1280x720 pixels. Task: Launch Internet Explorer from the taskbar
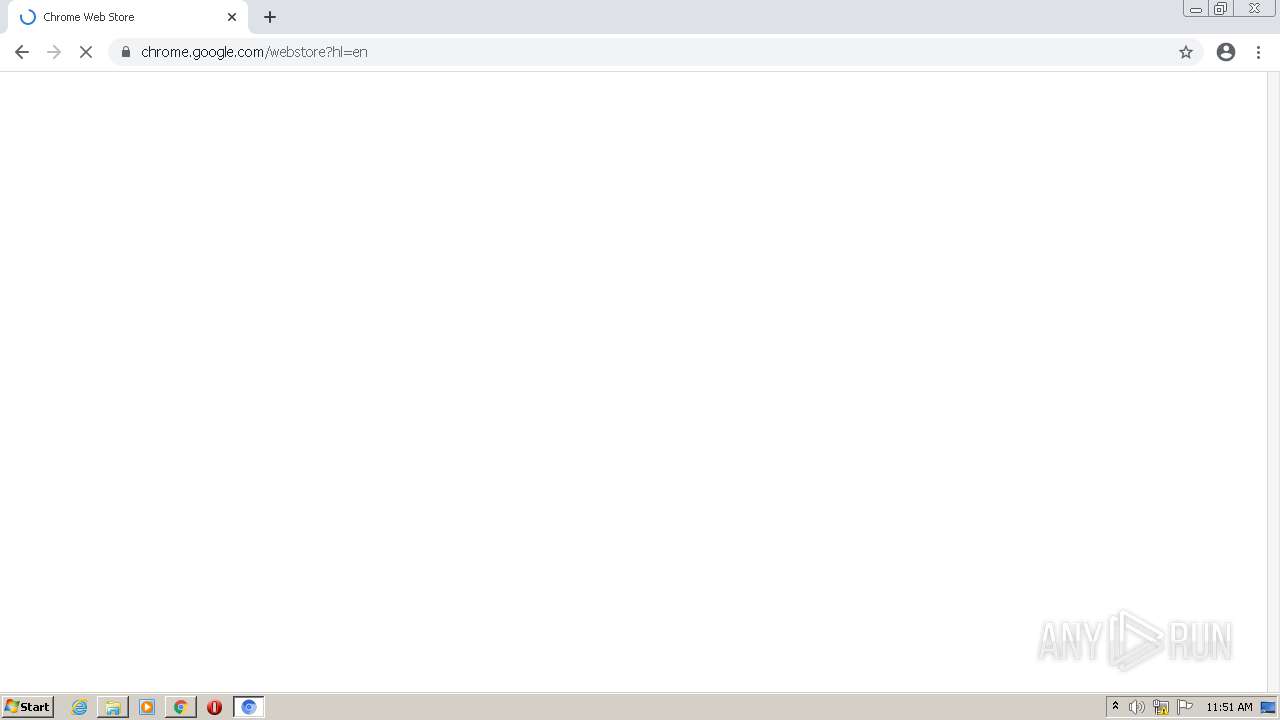coord(80,707)
